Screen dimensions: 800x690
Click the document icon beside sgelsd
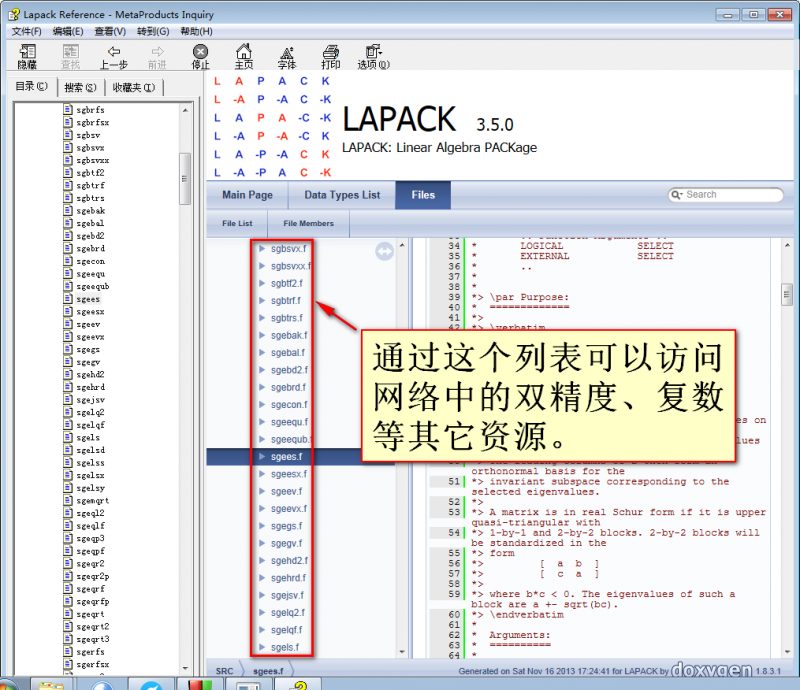pyautogui.click(x=68, y=450)
